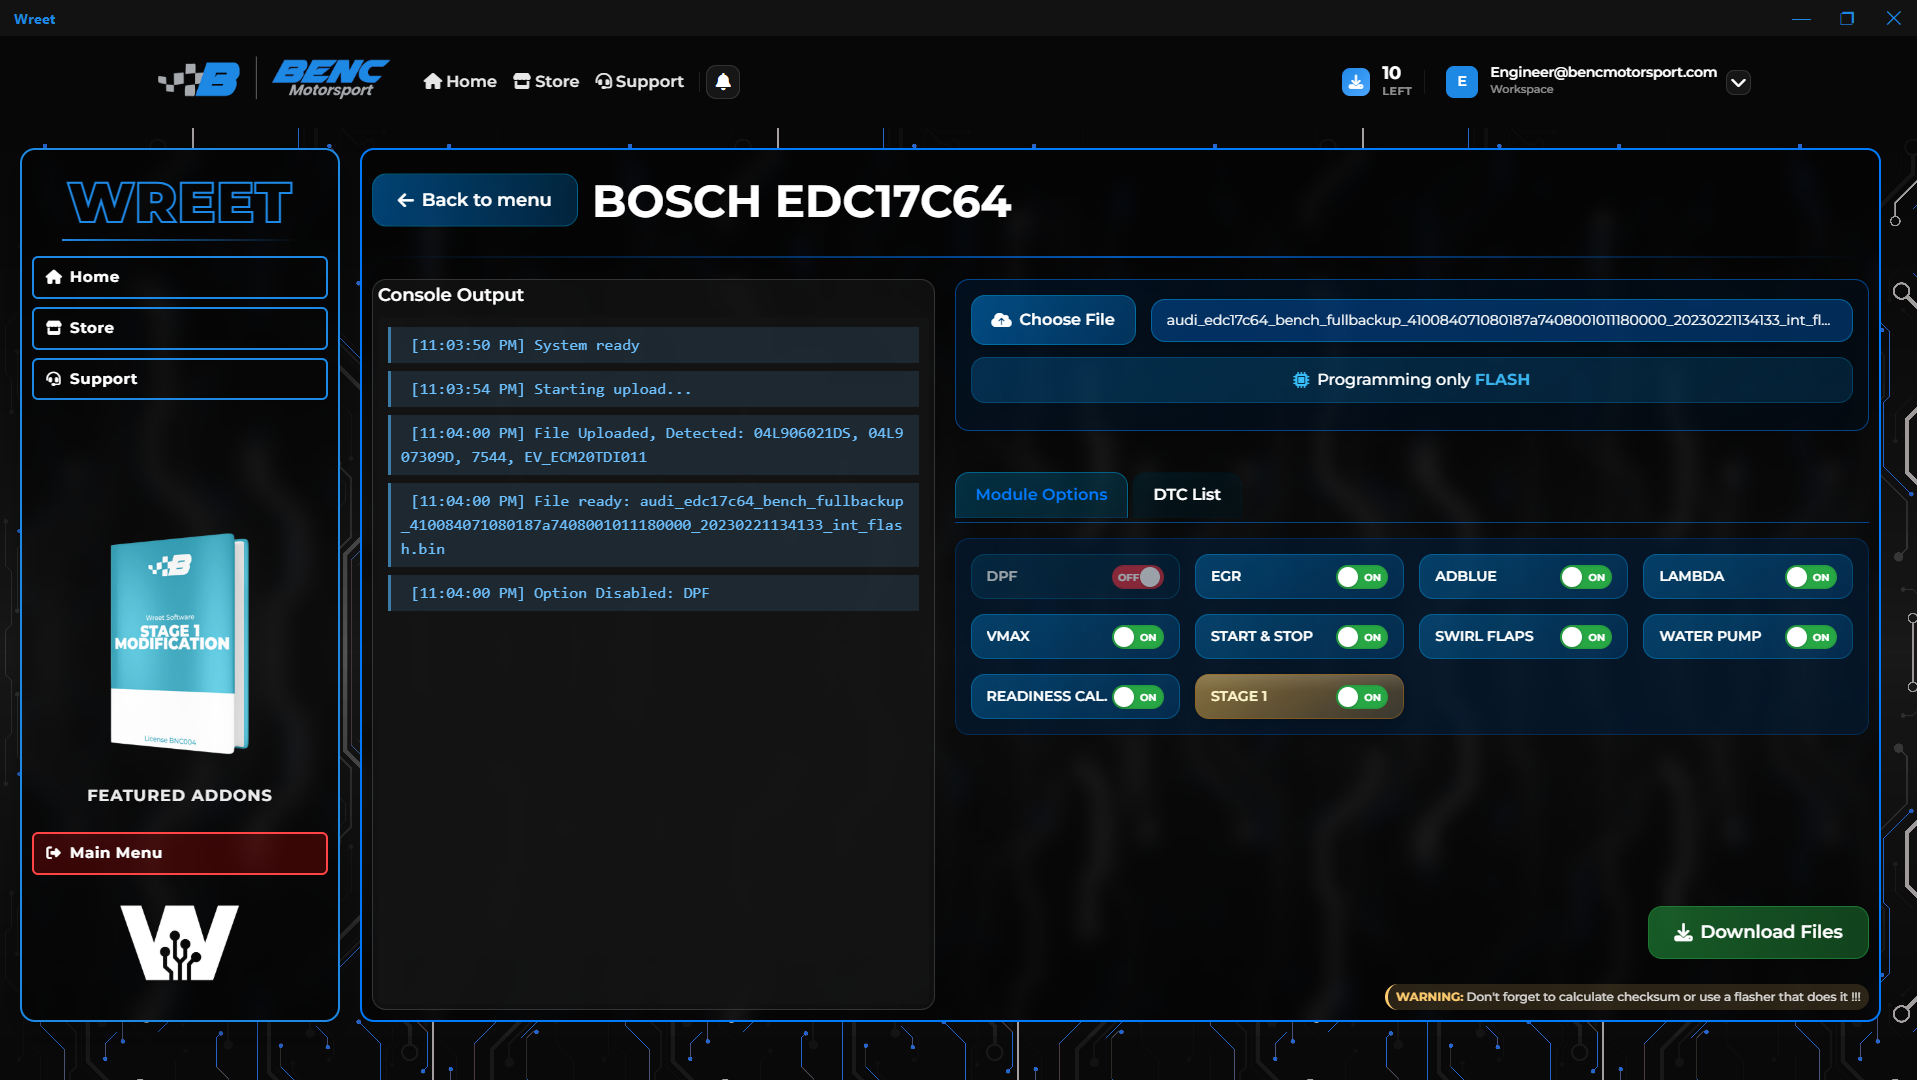Click the WREET logo at the bottom
Screen dimensions: 1917x1080
click(x=179, y=941)
